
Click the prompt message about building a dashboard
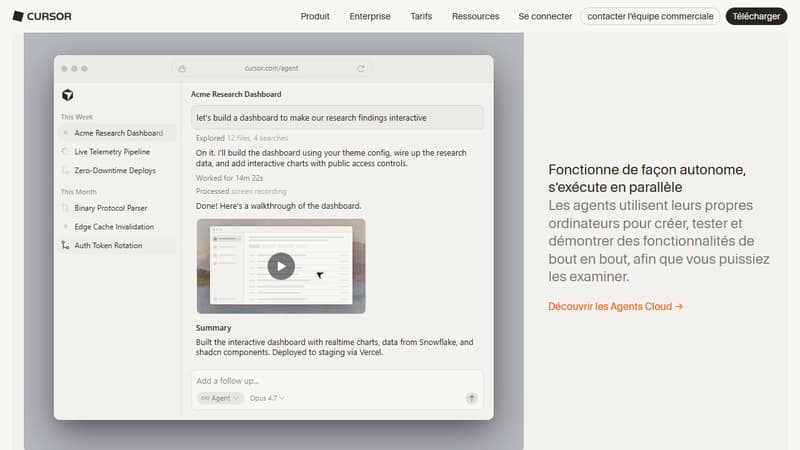pyautogui.click(x=337, y=118)
